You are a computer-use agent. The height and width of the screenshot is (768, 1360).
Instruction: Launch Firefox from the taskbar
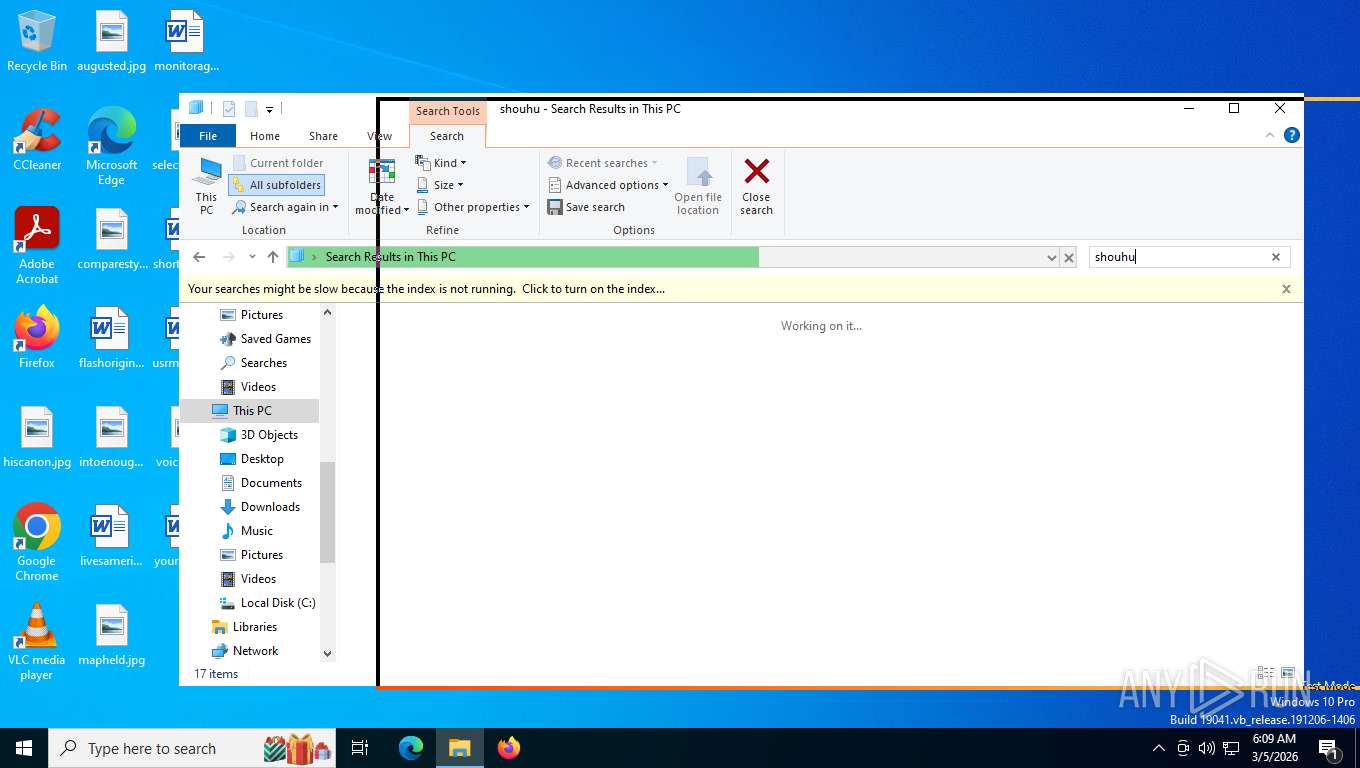(509, 748)
